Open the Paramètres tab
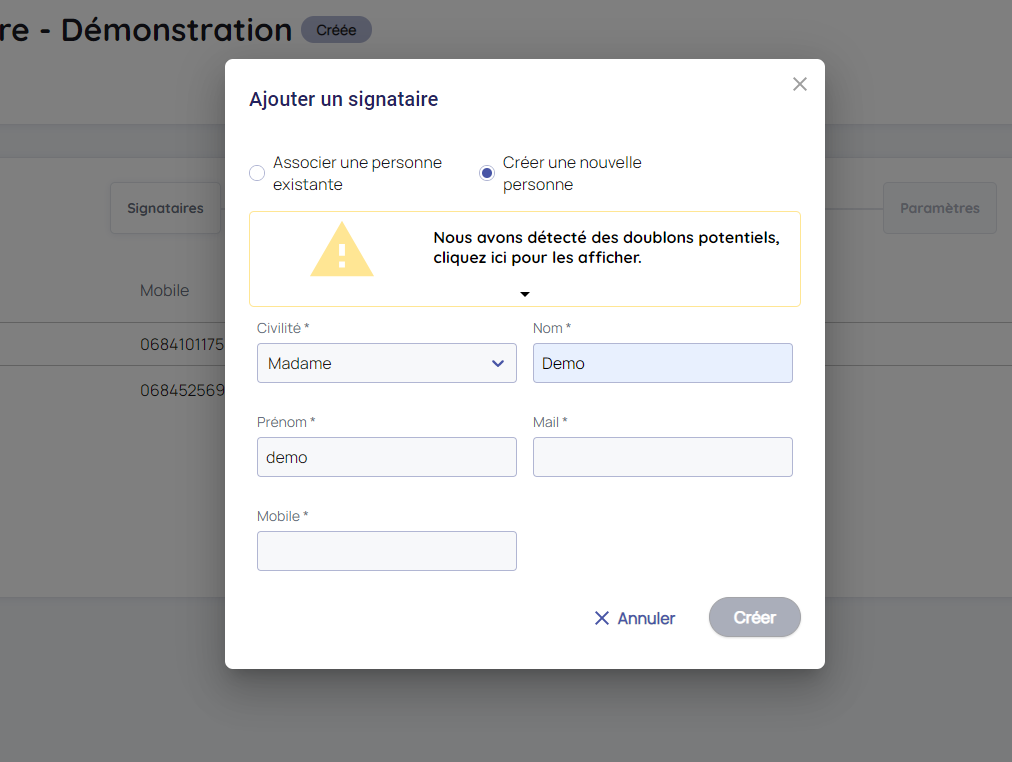 click(939, 208)
